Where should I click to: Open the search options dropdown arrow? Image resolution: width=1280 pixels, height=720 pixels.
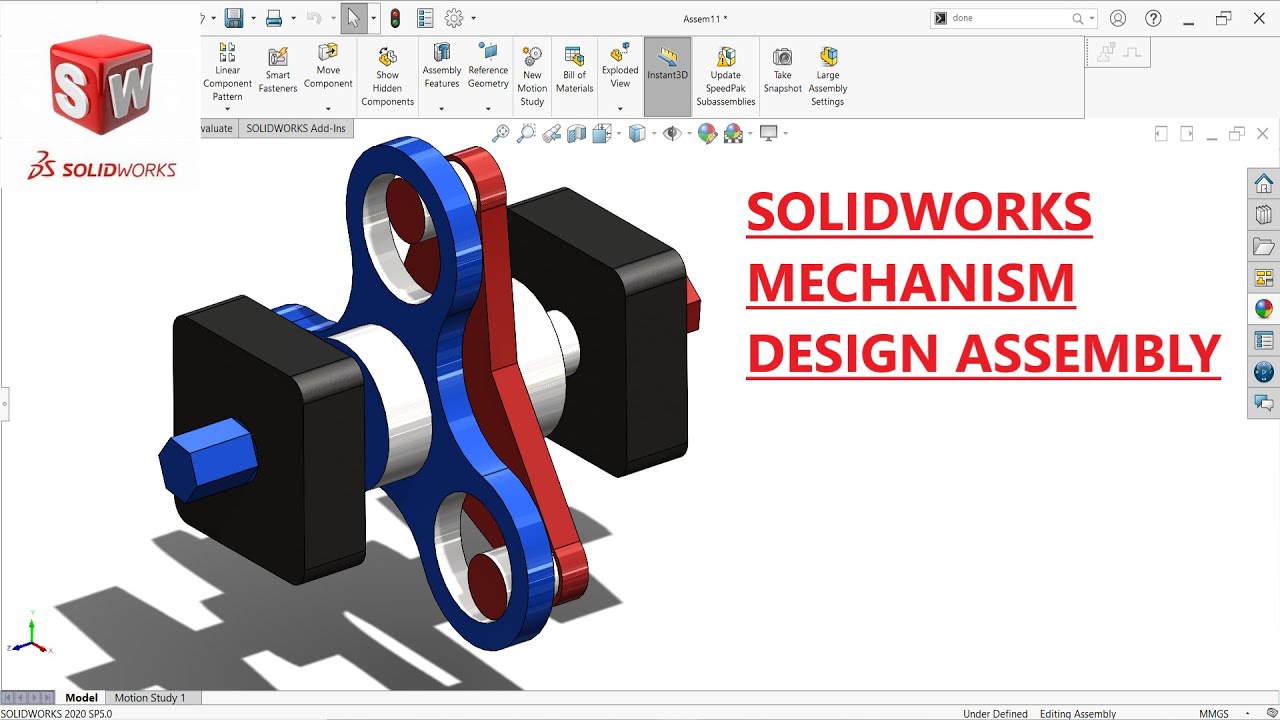click(x=1092, y=19)
